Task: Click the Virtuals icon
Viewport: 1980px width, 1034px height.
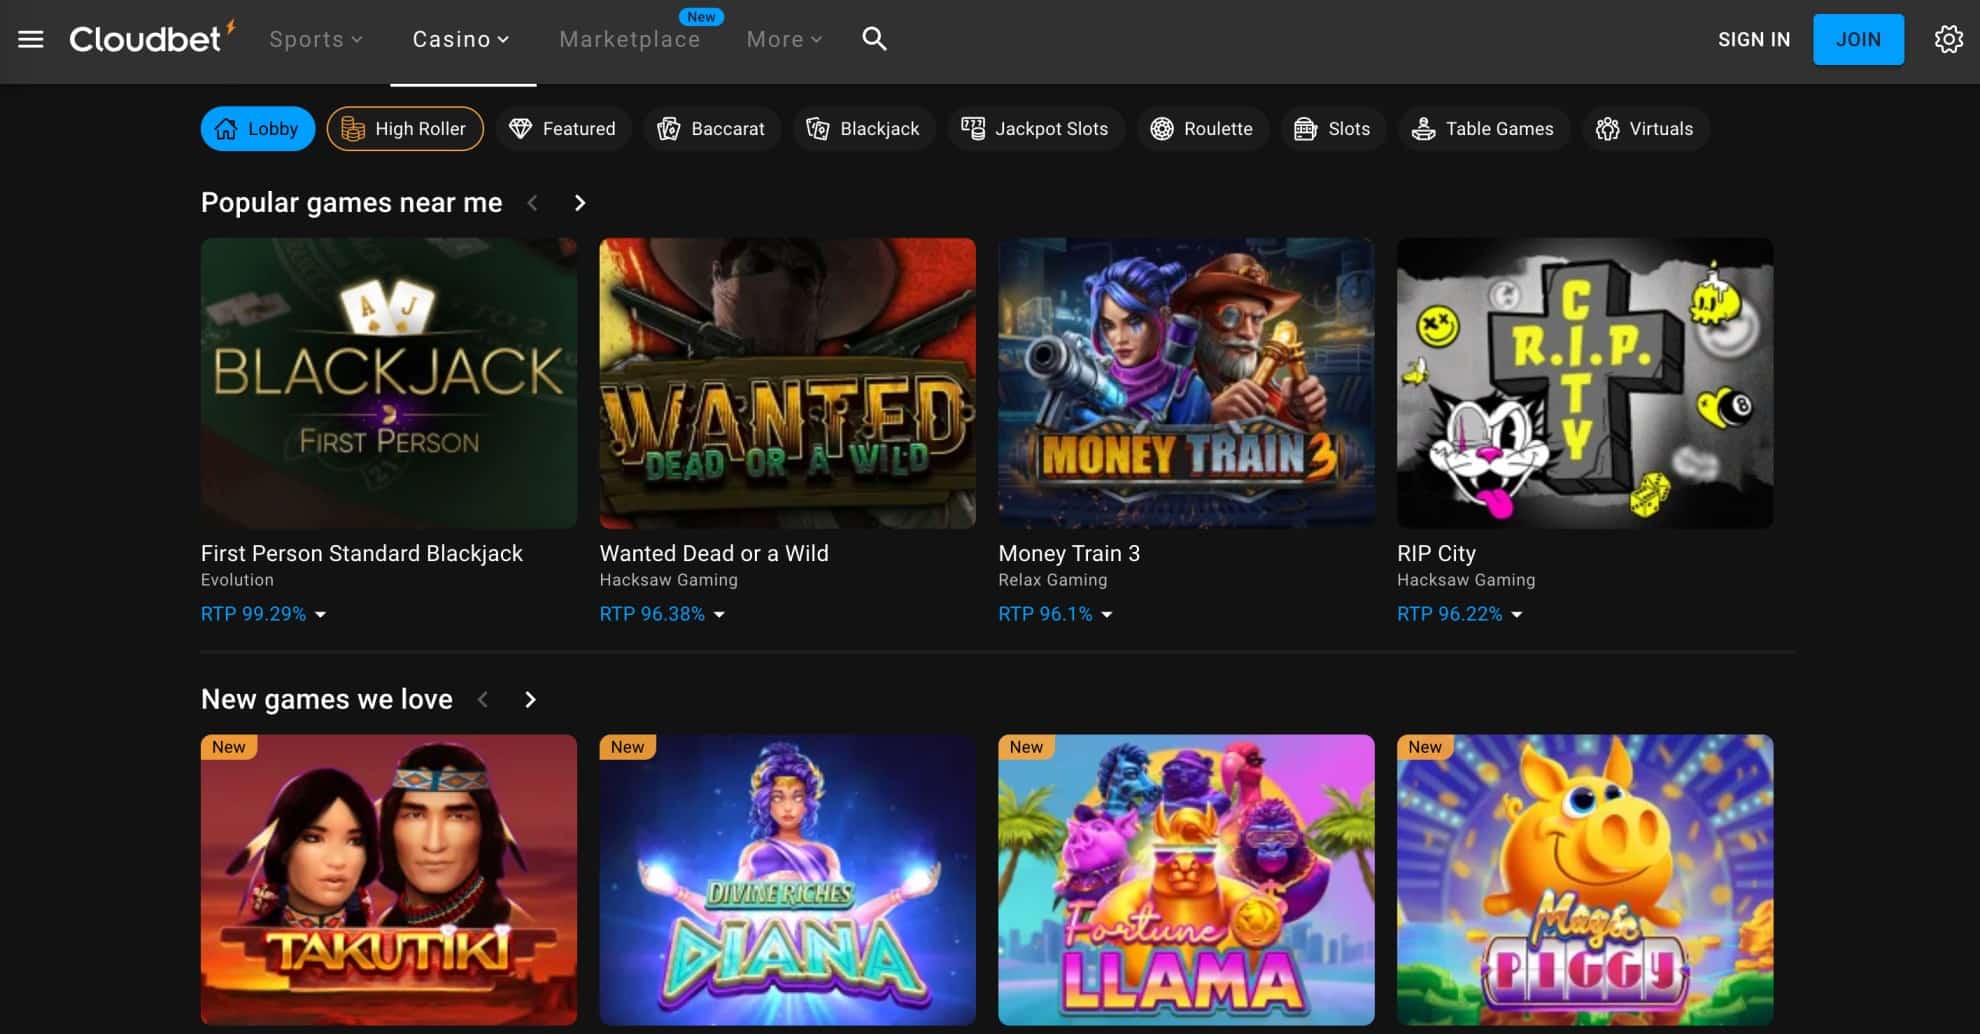Action: tap(1607, 129)
